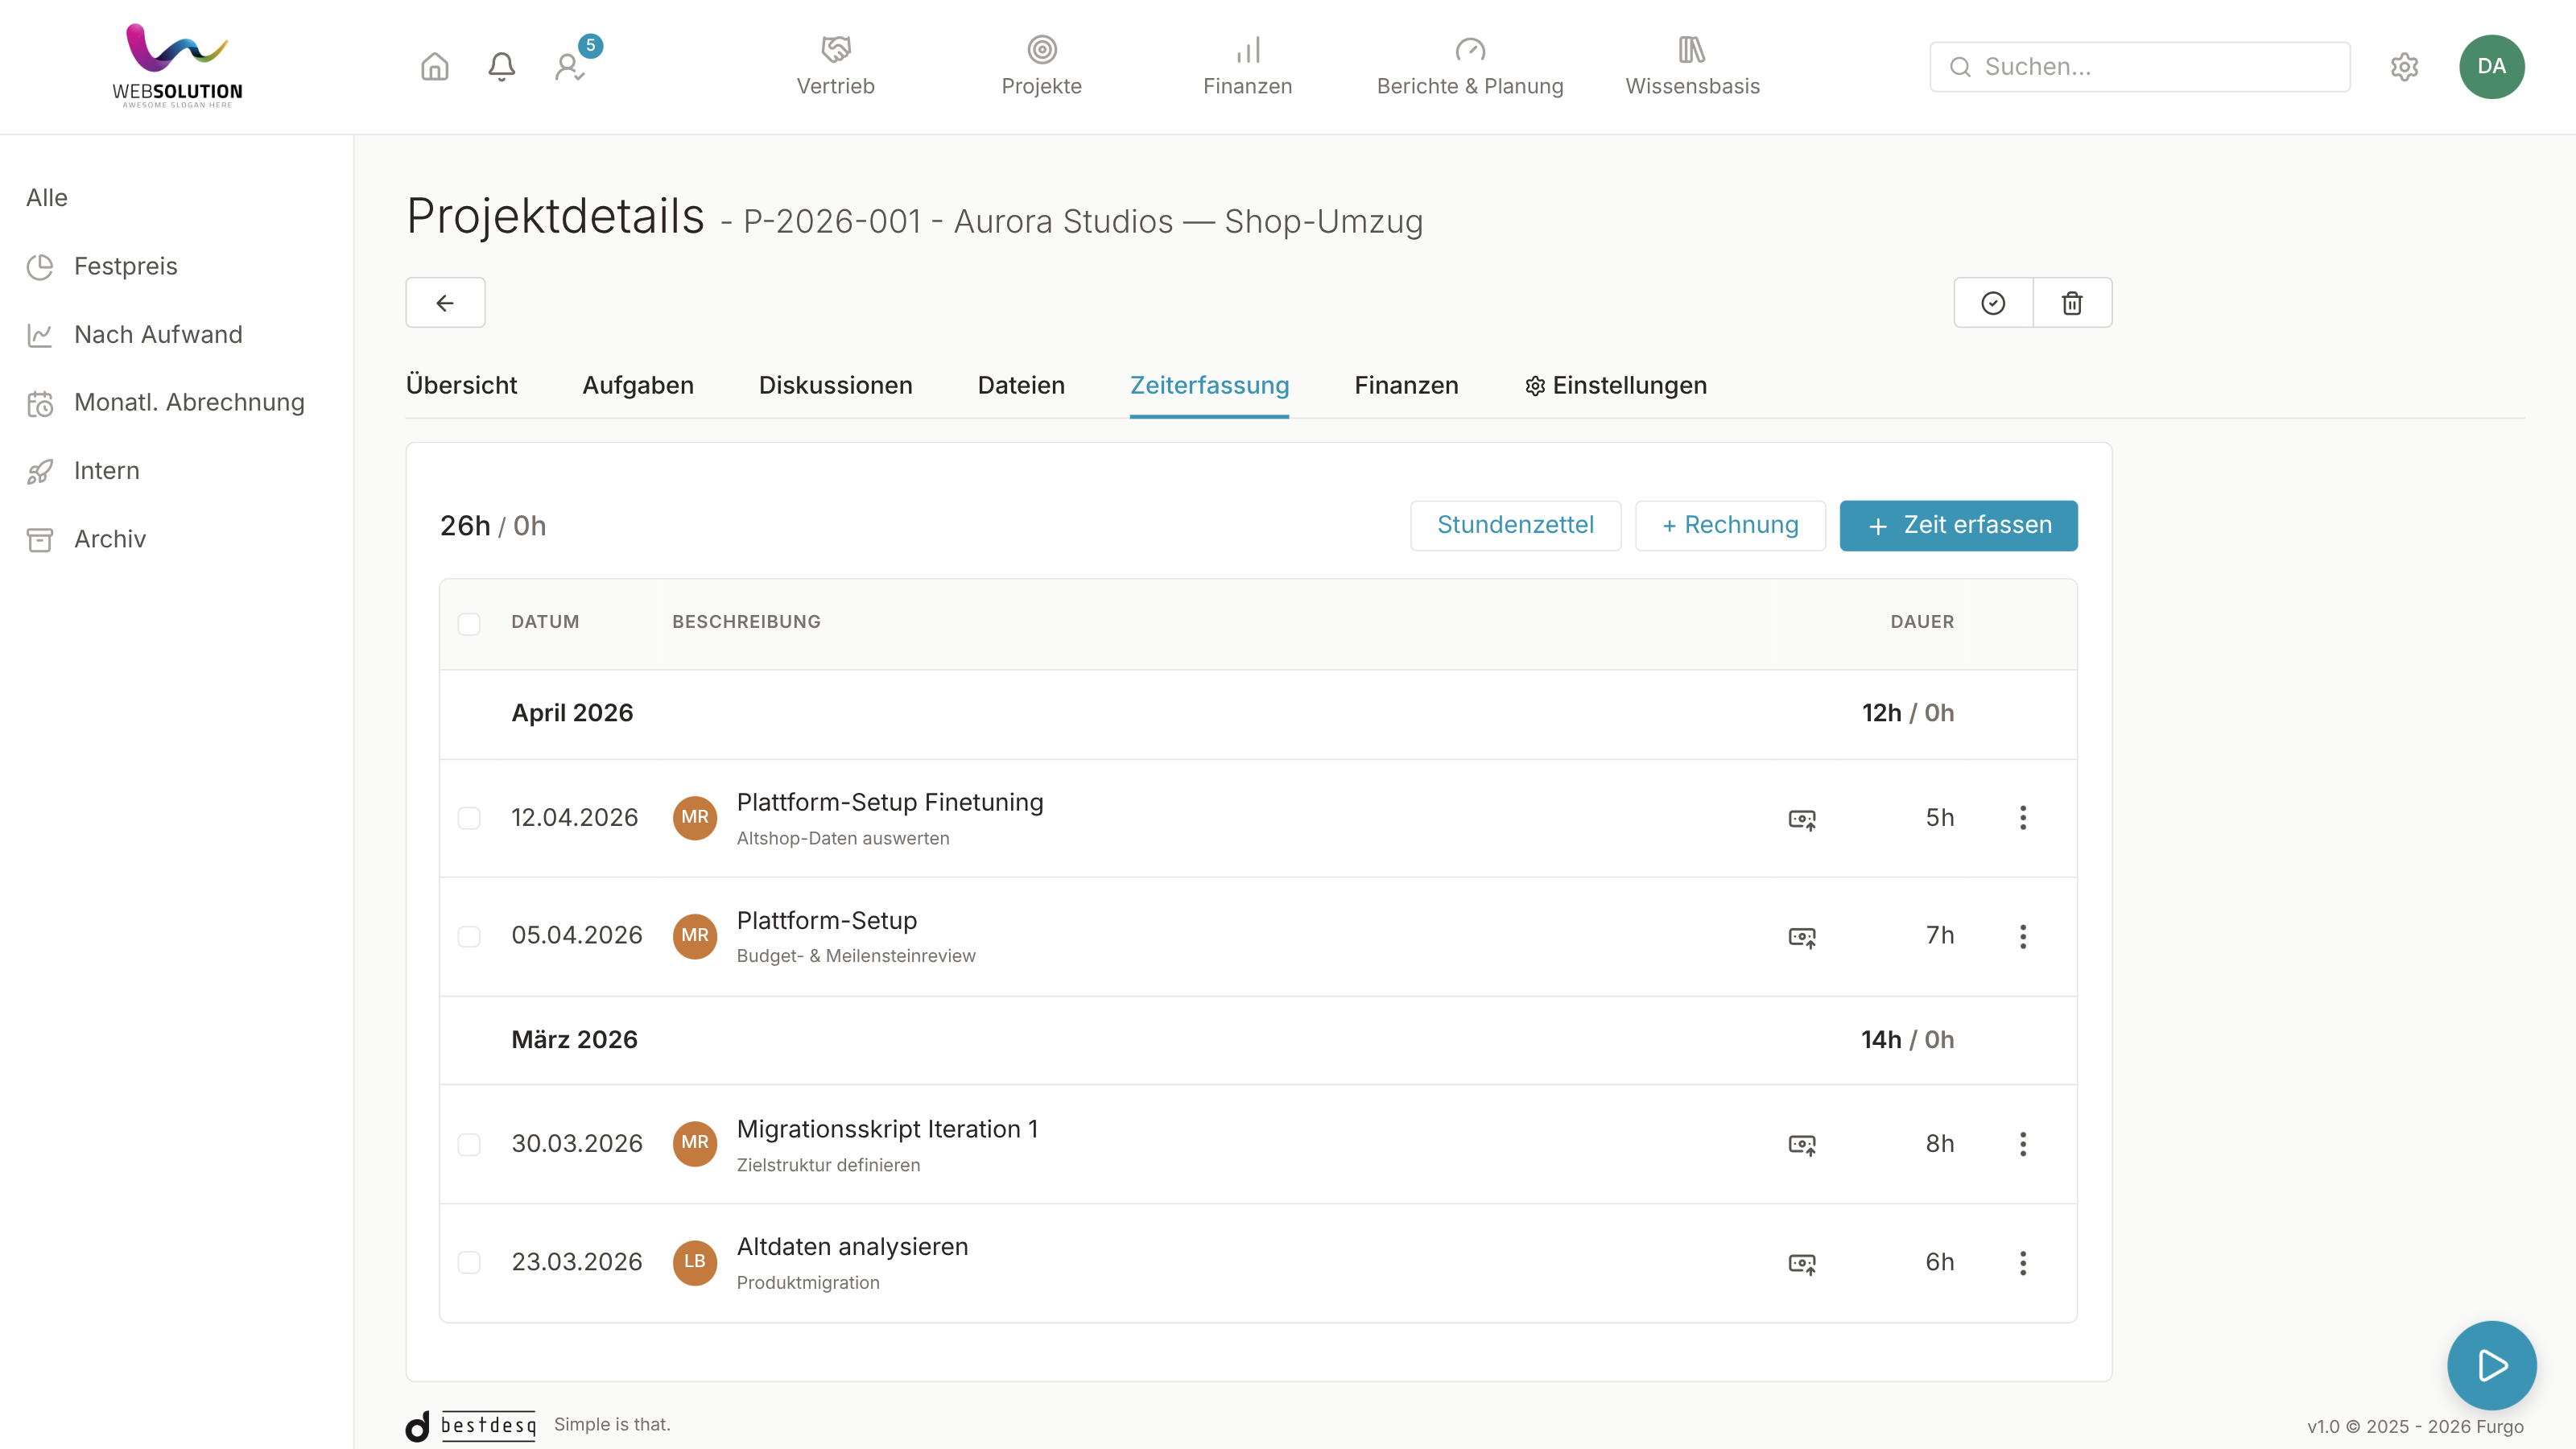Open the Stundenzettel button

click(x=1515, y=525)
